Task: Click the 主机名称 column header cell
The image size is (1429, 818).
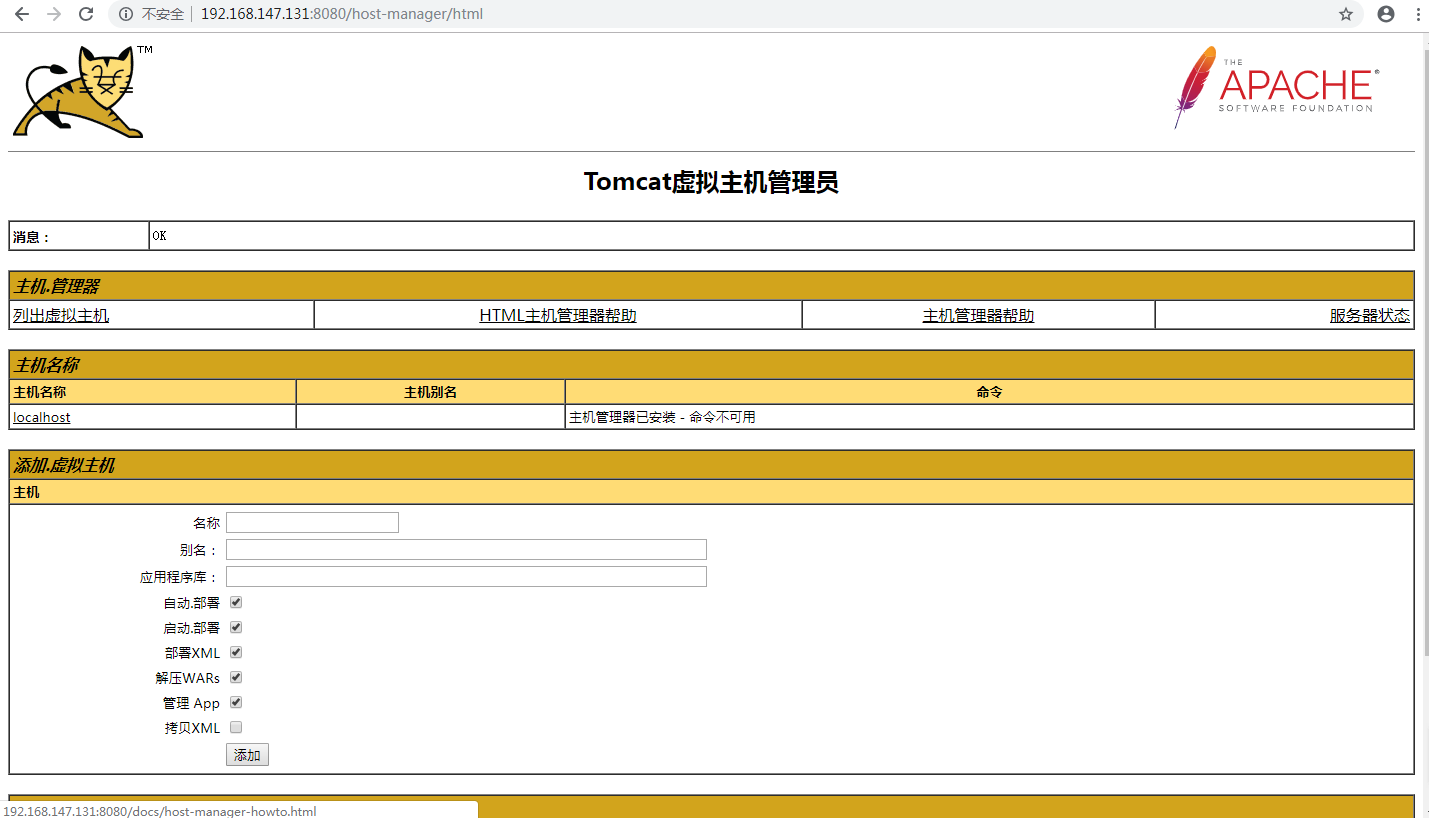Action: coord(153,392)
